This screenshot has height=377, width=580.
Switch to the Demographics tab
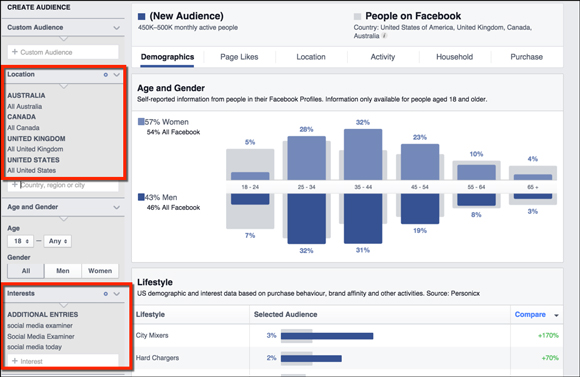pos(167,57)
